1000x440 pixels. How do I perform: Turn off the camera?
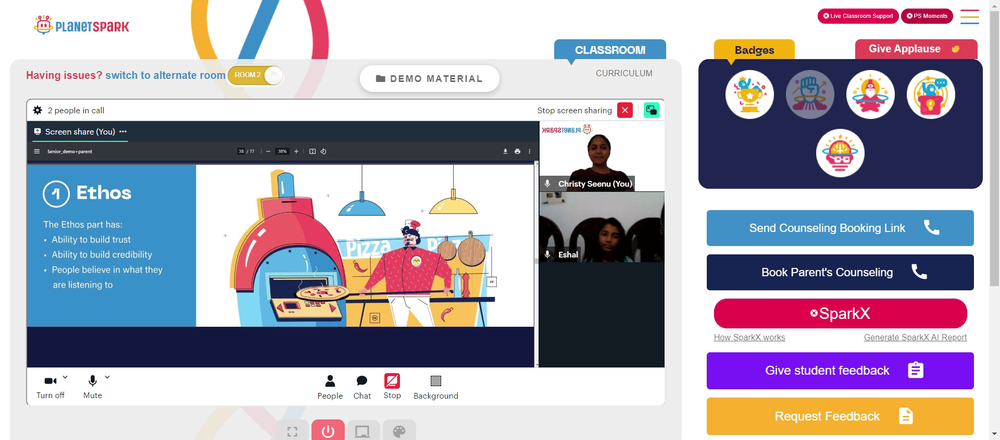(x=50, y=387)
